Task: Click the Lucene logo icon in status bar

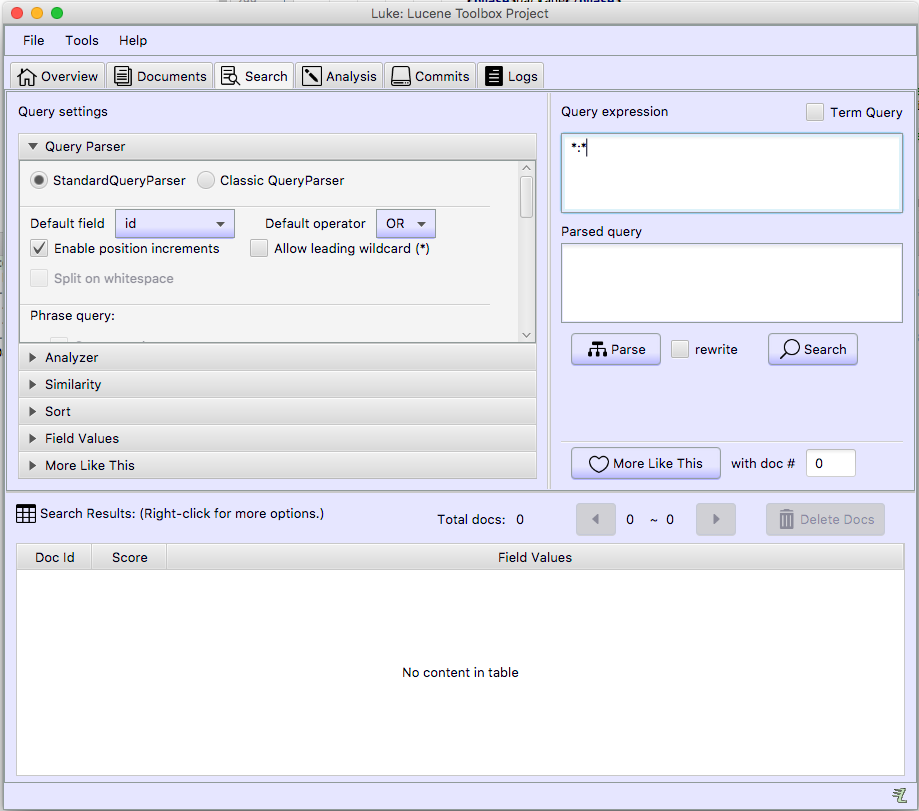Action: click(x=899, y=795)
